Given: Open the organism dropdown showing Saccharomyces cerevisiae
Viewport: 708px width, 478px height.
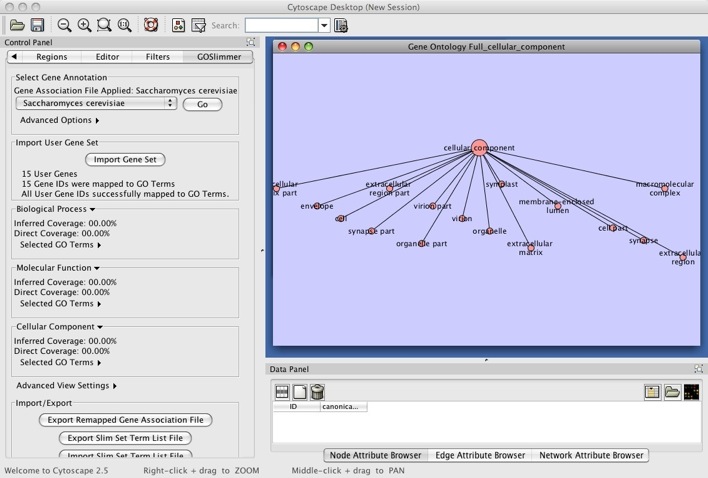Looking at the screenshot, I should (x=96, y=104).
